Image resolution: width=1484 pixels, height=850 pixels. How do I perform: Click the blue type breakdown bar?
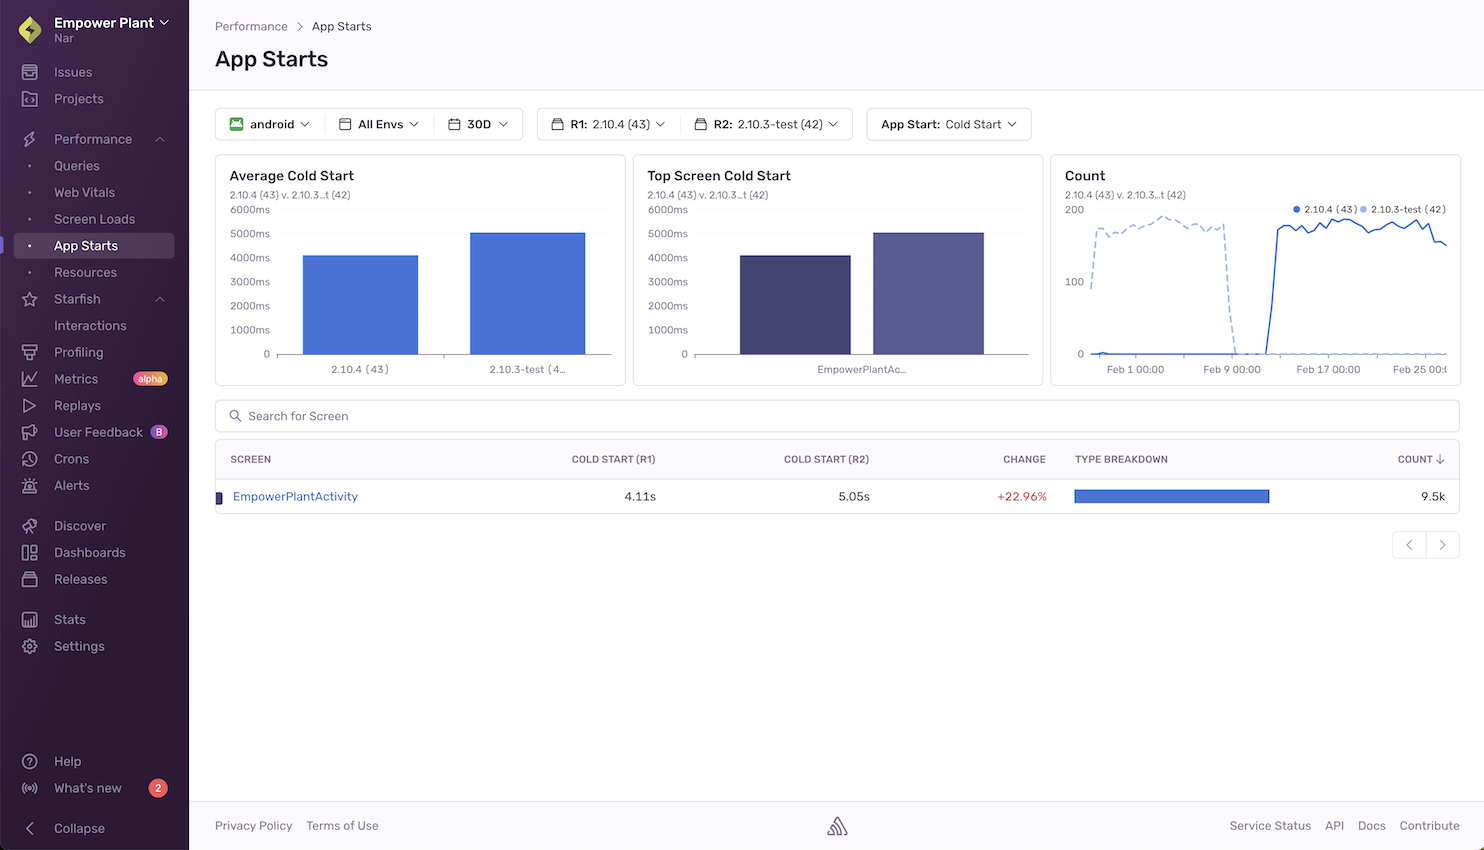[x=1171, y=497]
